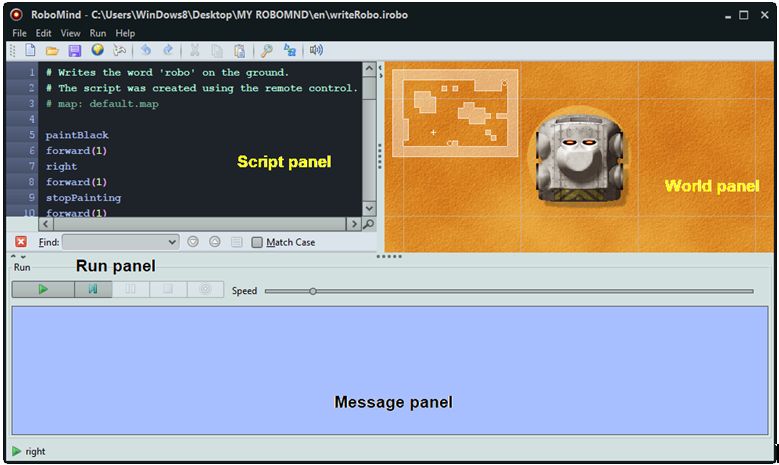Click the scroll-right arrow under the script

coord(353,224)
